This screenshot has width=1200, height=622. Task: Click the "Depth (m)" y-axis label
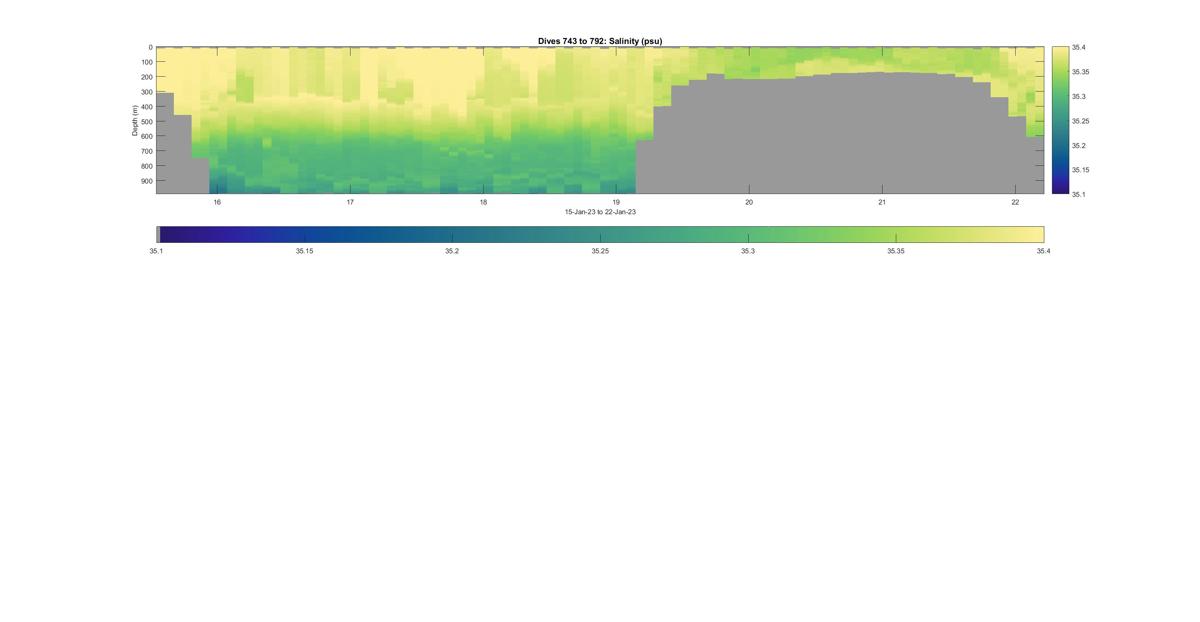point(134,120)
